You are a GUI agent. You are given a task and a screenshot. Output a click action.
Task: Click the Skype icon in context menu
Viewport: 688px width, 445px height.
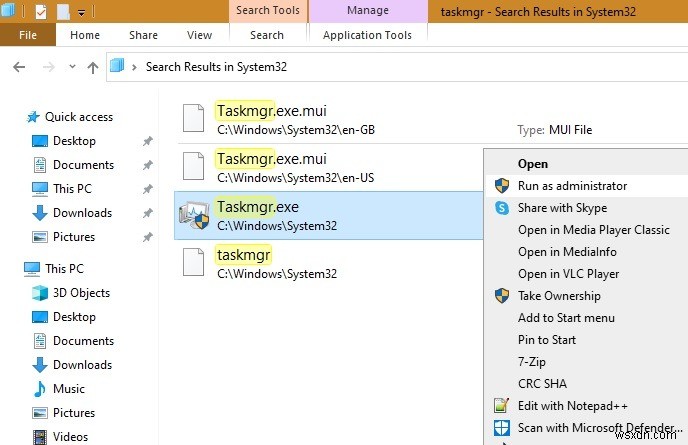click(x=502, y=208)
